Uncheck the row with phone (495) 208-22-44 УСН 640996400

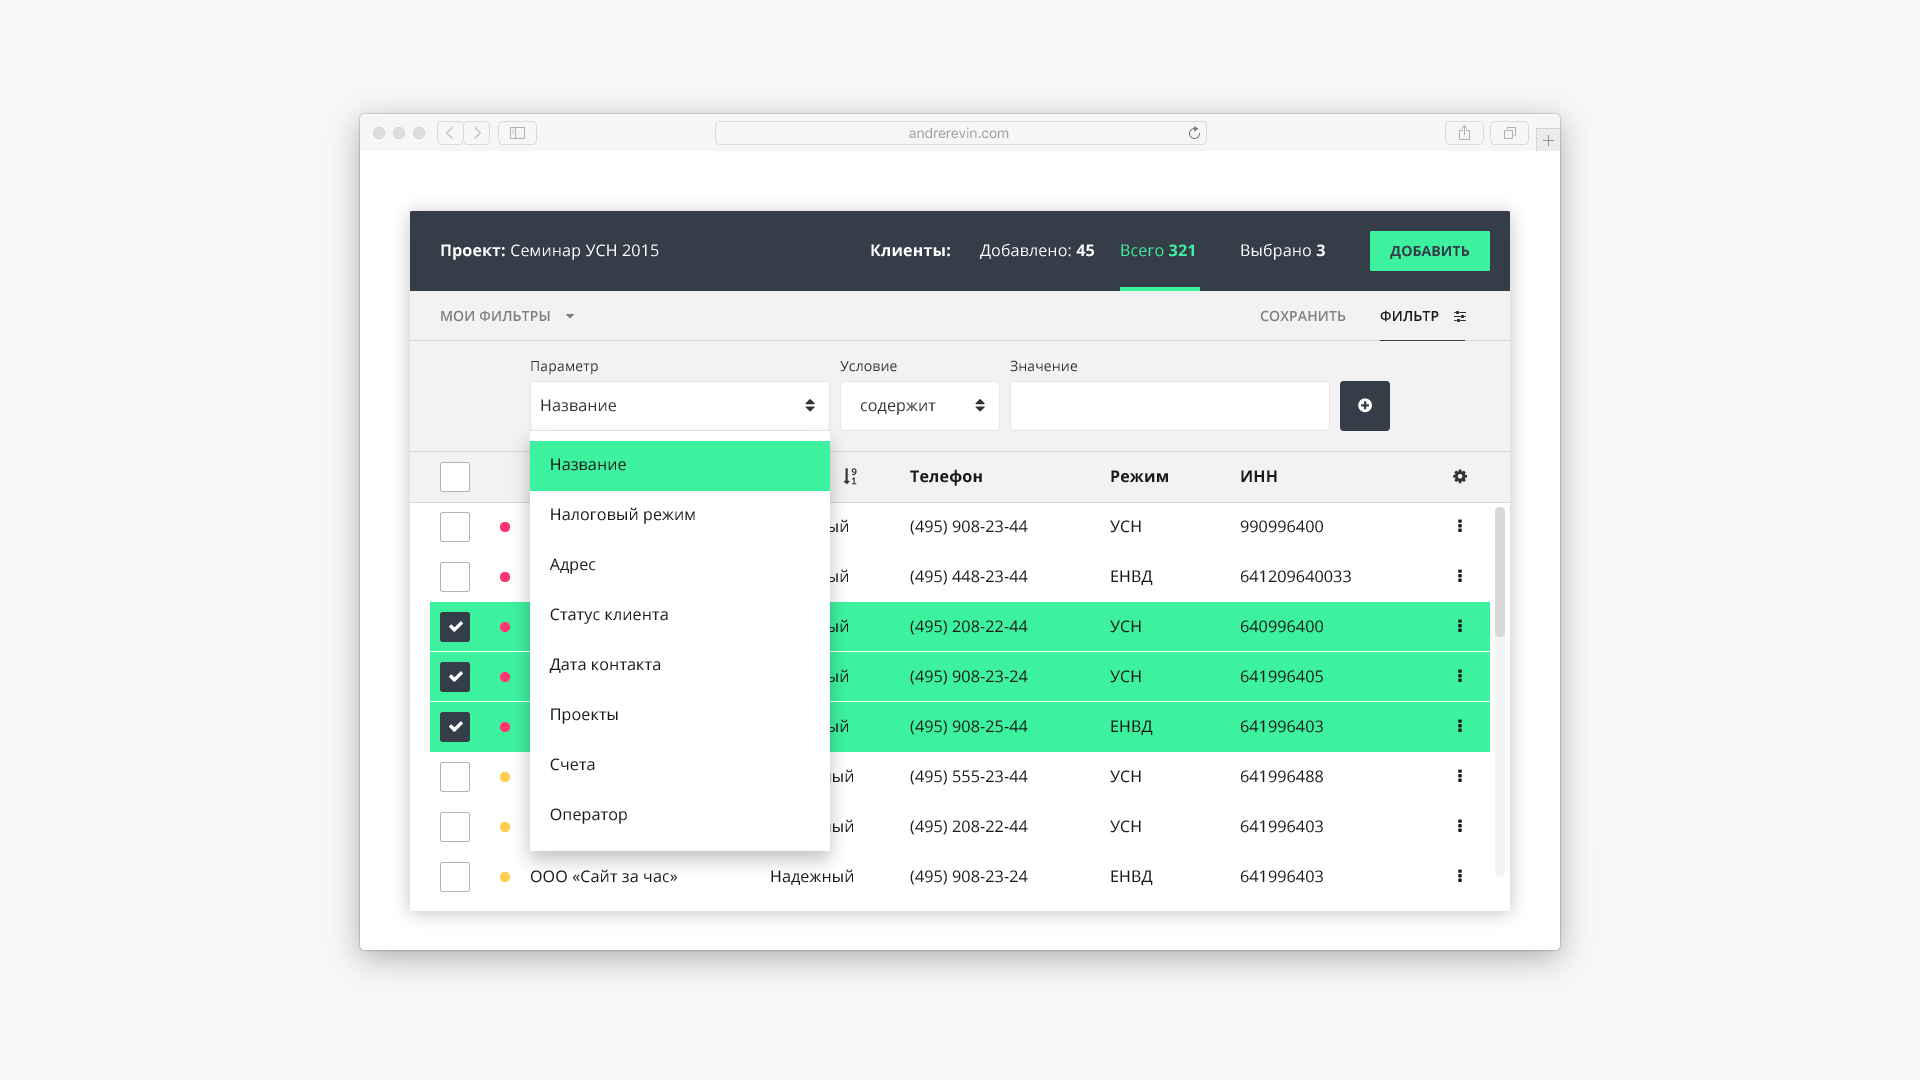coord(455,627)
